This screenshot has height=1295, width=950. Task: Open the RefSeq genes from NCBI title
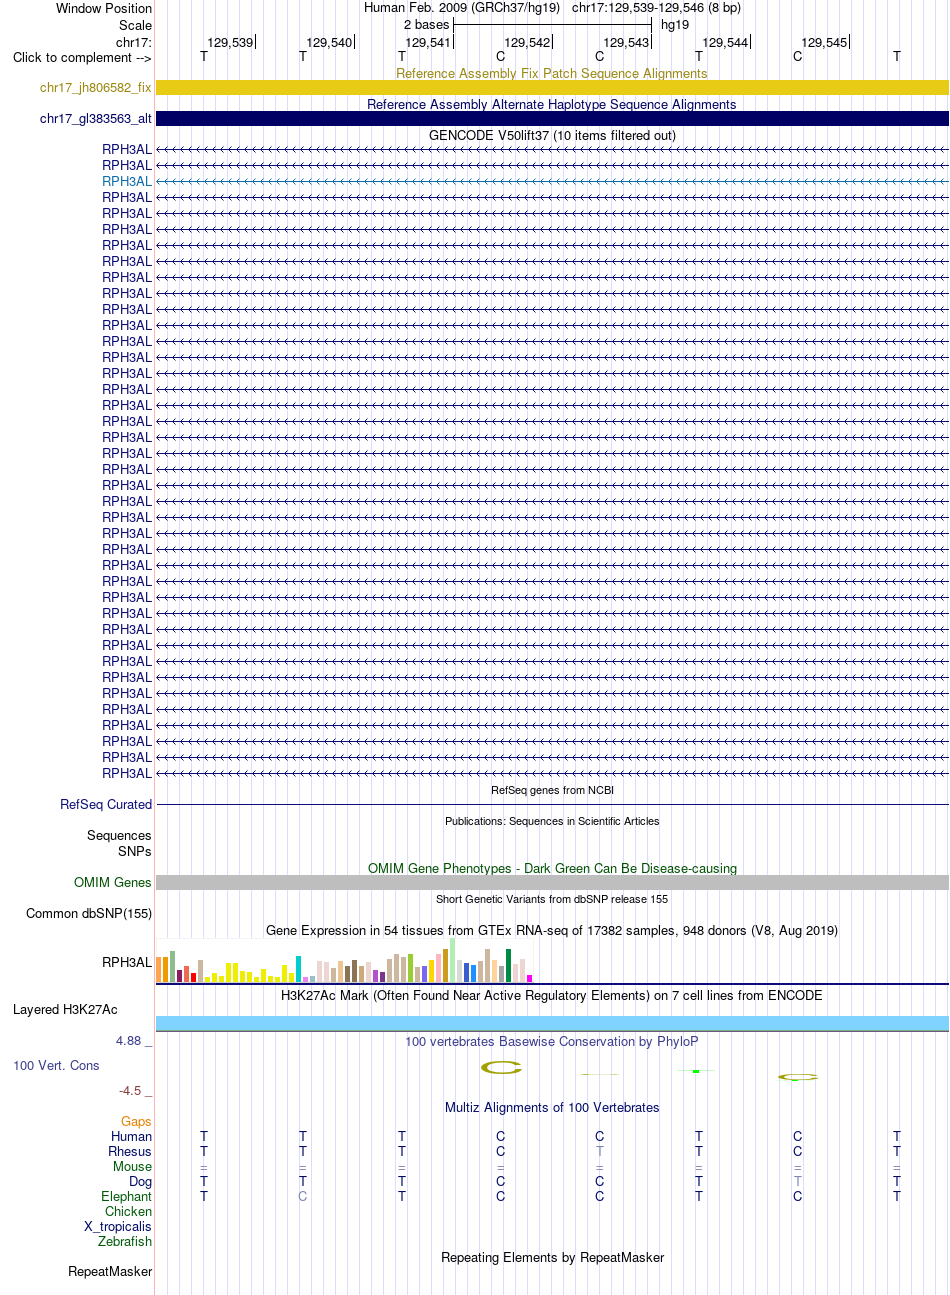(552, 791)
